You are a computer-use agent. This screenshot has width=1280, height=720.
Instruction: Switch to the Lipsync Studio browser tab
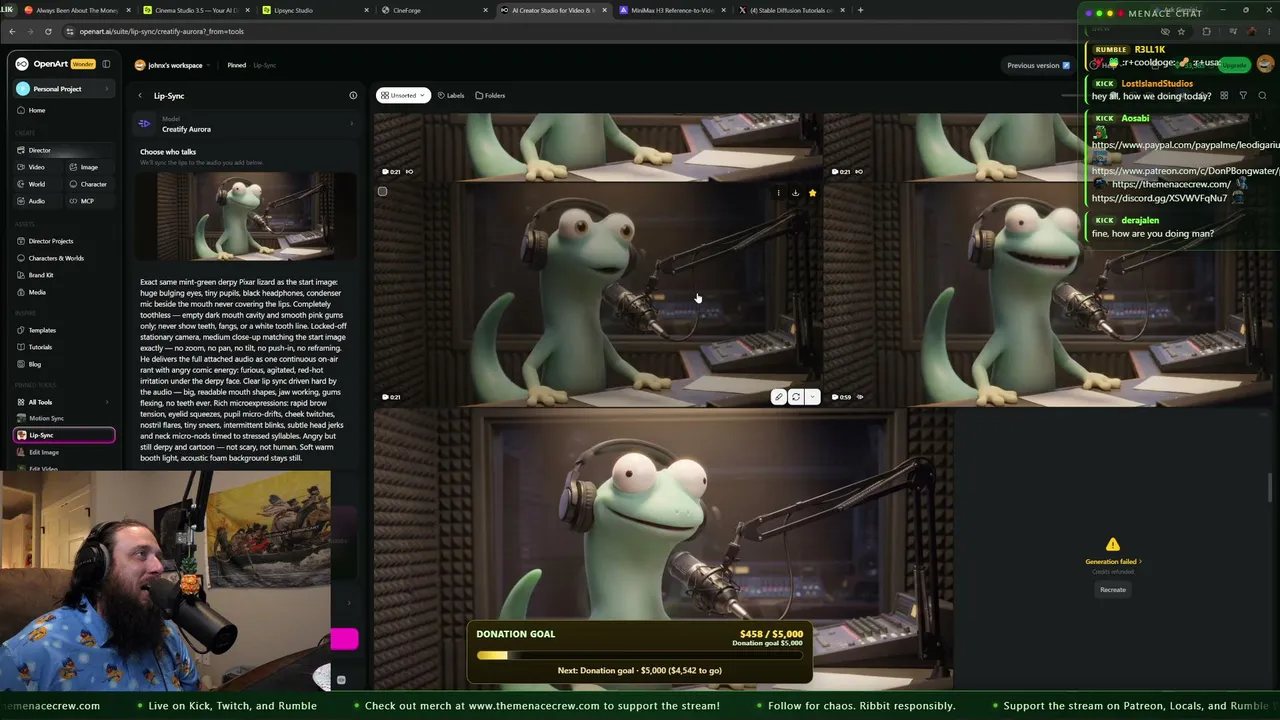coord(315,10)
